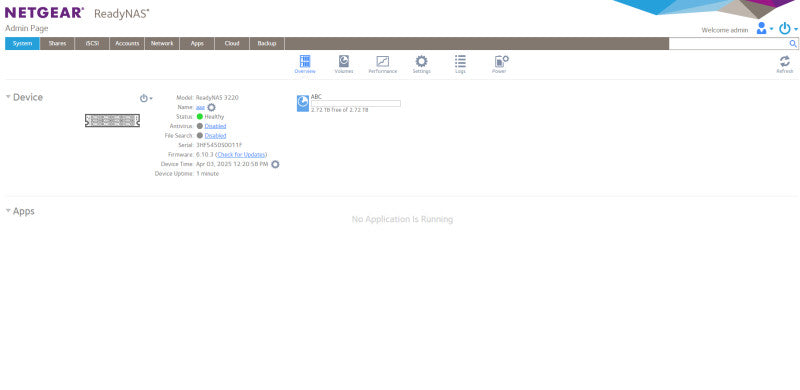This screenshot has height=390, width=800.
Task: Click 'No Application Is Running' text
Action: click(402, 219)
